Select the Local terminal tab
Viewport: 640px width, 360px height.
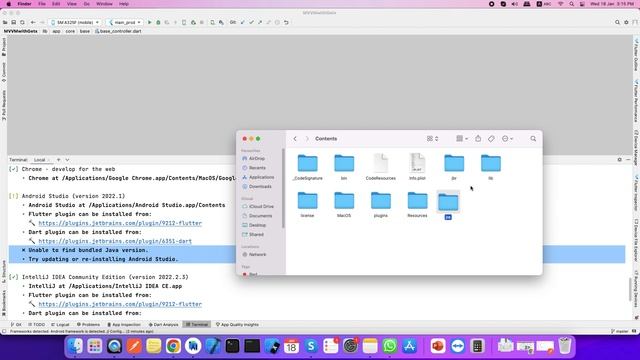pyautogui.click(x=40, y=160)
